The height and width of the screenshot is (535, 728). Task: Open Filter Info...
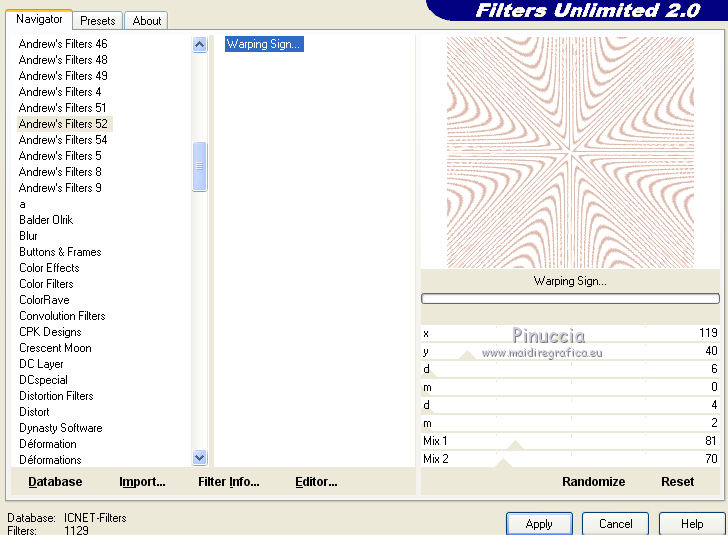click(x=228, y=482)
